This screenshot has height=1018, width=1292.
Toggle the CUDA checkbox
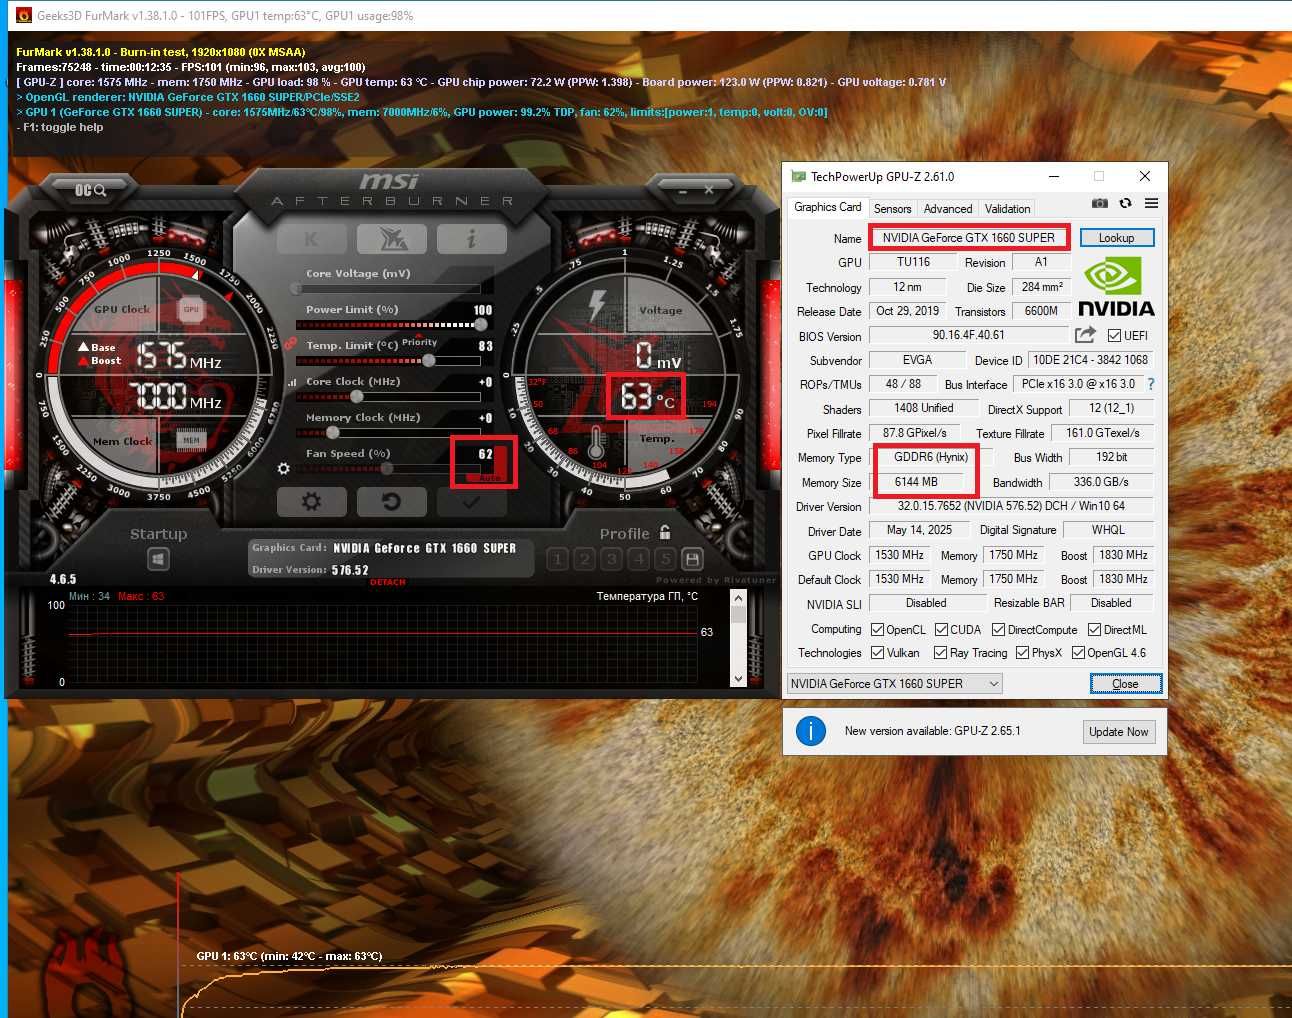pos(941,630)
